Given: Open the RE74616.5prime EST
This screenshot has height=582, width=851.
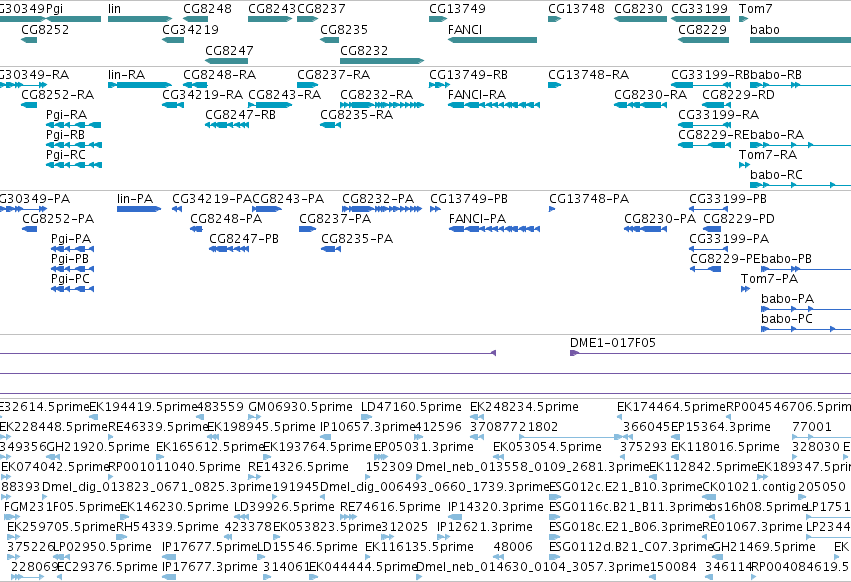Looking at the screenshot, I should (x=348, y=517).
